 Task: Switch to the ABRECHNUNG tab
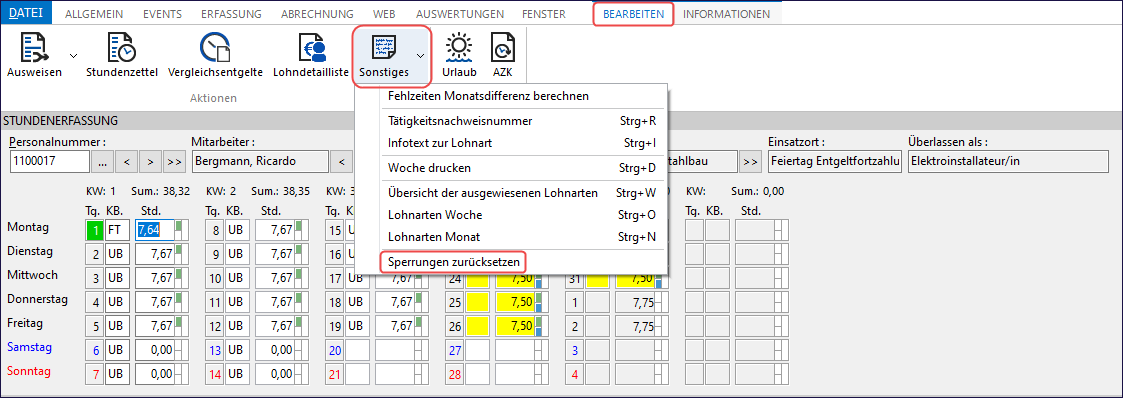coord(317,14)
